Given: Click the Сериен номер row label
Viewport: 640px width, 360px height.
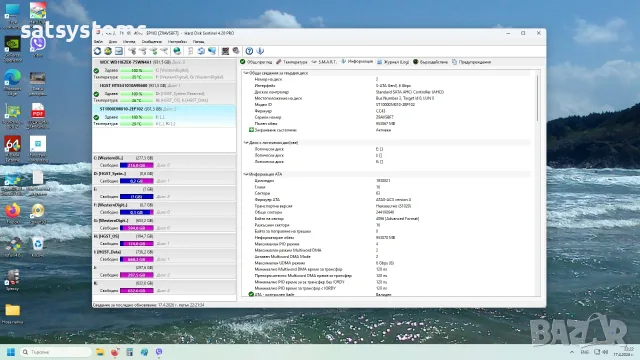Looking at the screenshot, I should point(268,117).
